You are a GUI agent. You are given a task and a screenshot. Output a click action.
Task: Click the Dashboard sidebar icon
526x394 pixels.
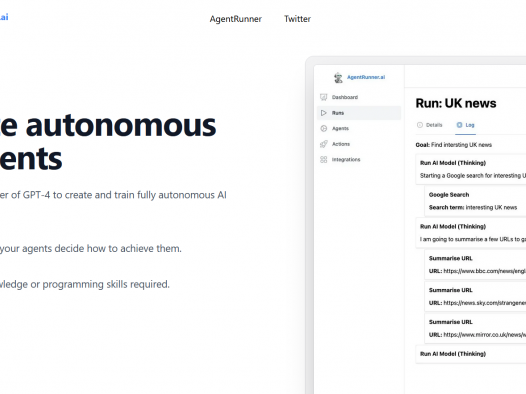(323, 97)
